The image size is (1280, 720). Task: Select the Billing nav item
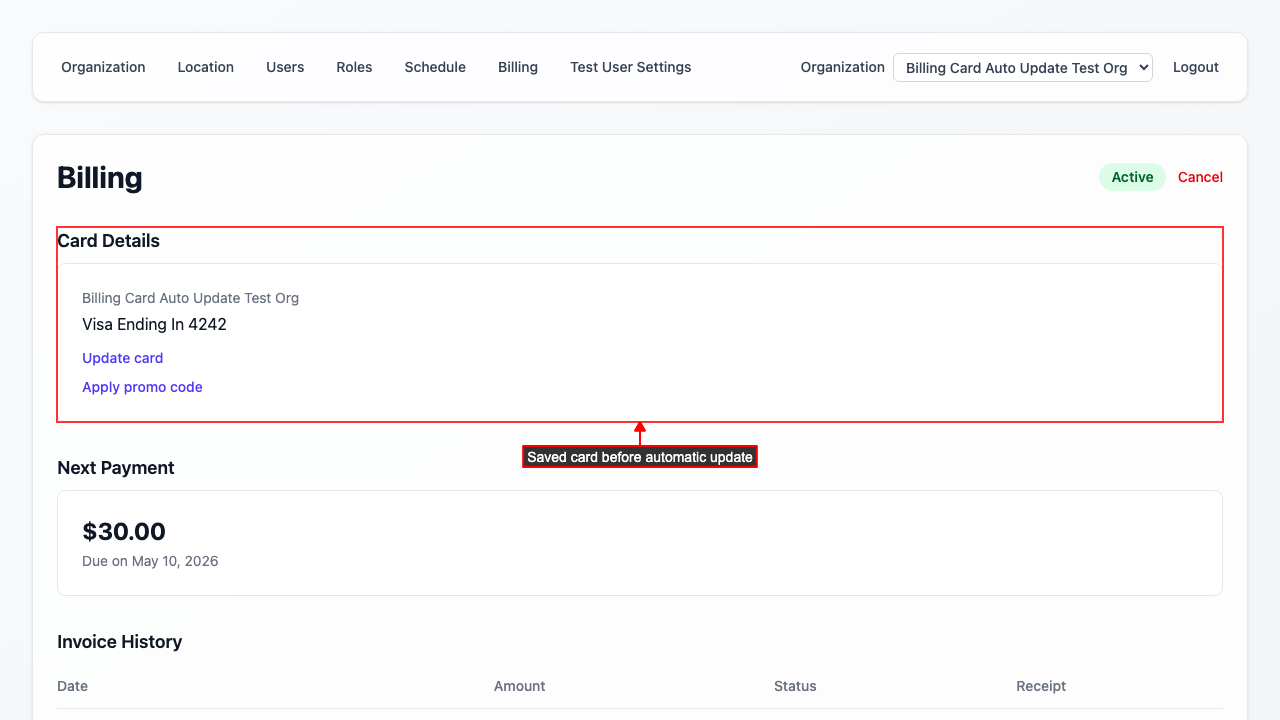click(x=517, y=67)
